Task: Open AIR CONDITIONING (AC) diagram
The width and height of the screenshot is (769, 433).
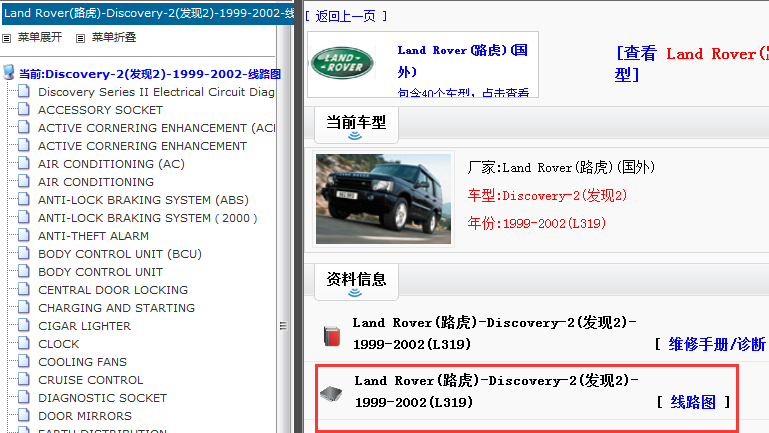Action: click(x=111, y=164)
